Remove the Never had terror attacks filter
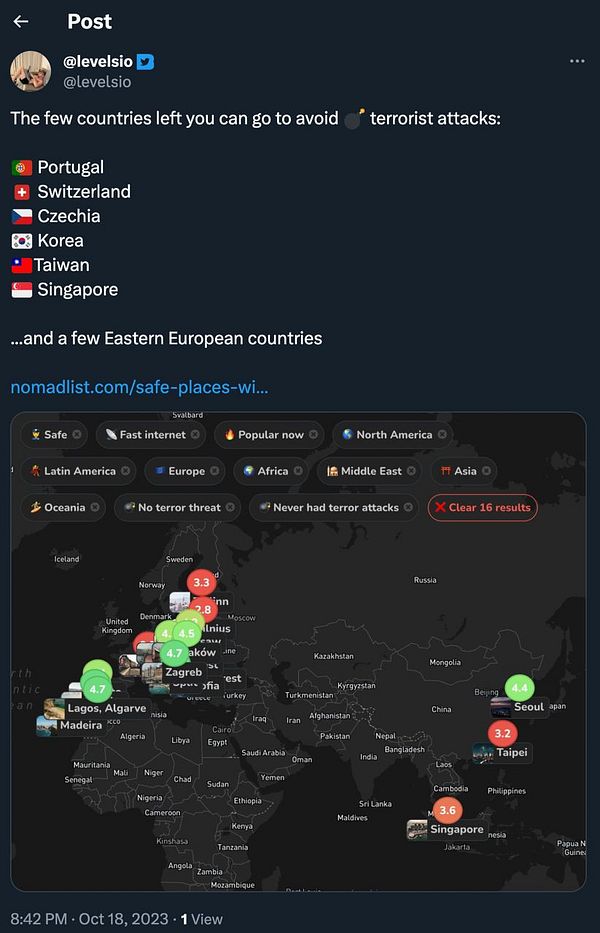Viewport: 600px width, 933px height. point(409,507)
